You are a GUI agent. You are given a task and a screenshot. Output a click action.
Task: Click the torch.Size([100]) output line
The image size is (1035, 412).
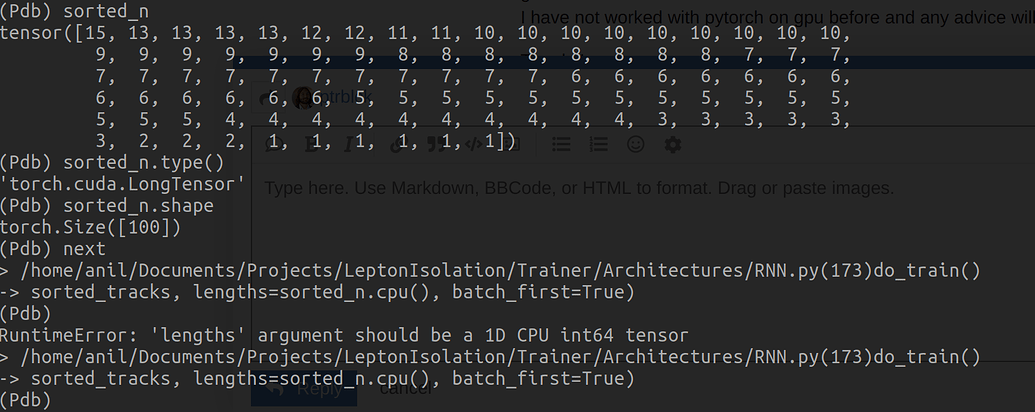tap(90, 227)
